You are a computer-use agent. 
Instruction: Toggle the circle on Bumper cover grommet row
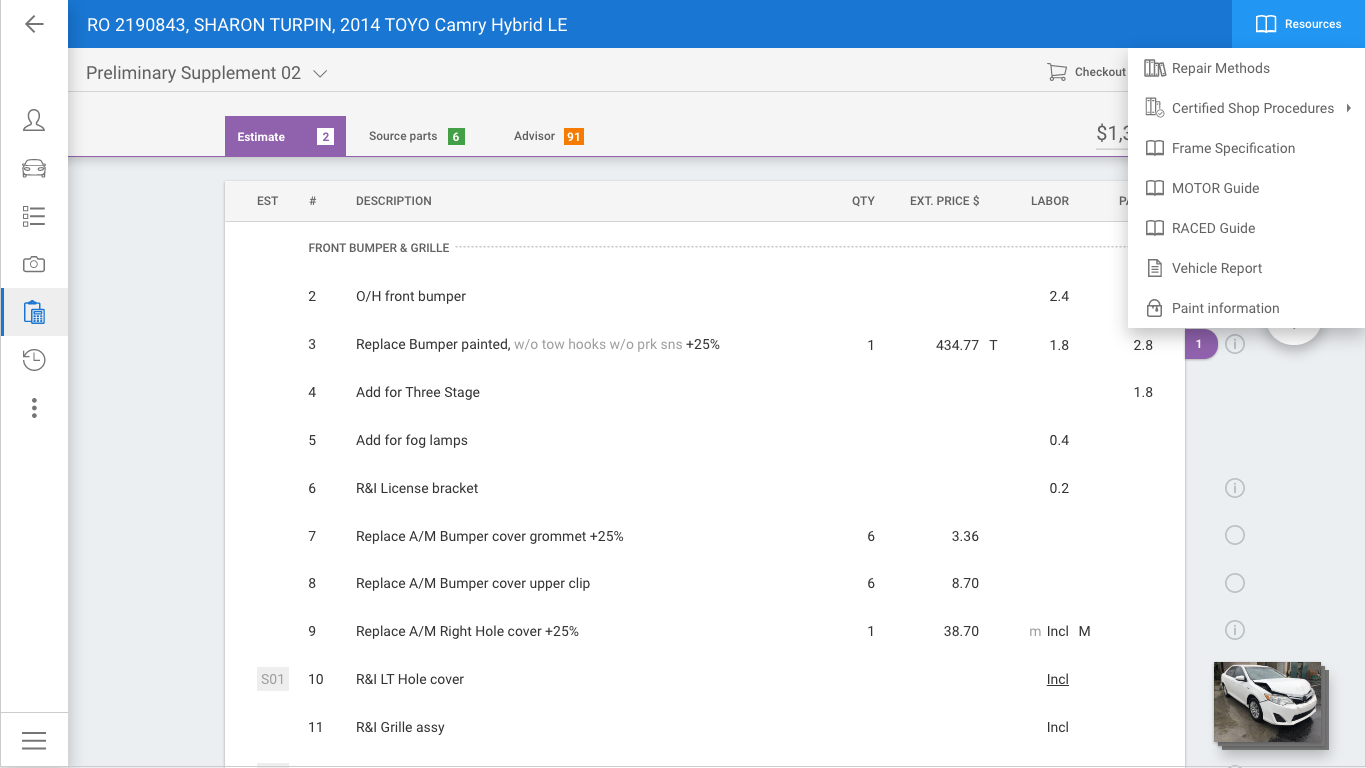coord(1235,536)
